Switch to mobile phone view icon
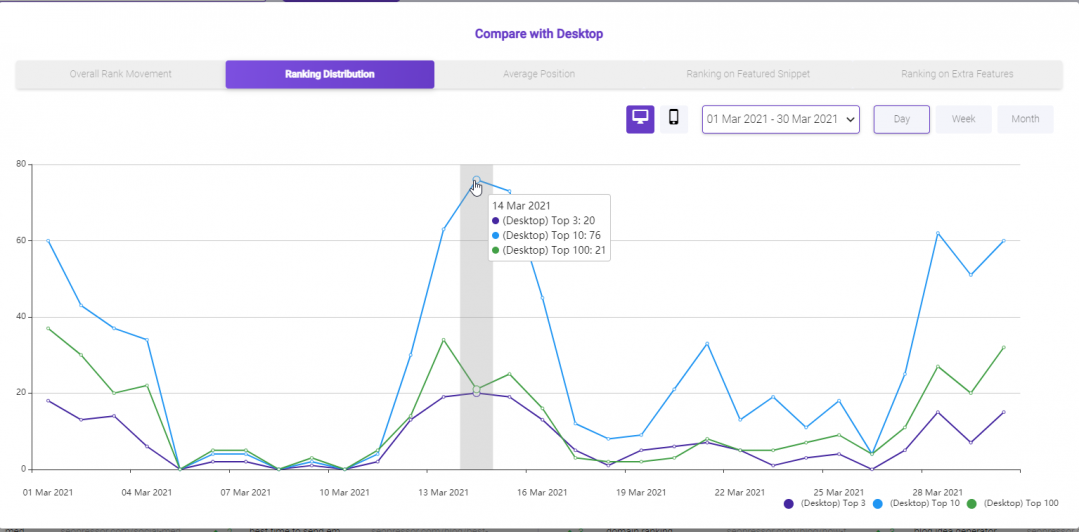Image resolution: width=1079 pixels, height=532 pixels. (674, 120)
